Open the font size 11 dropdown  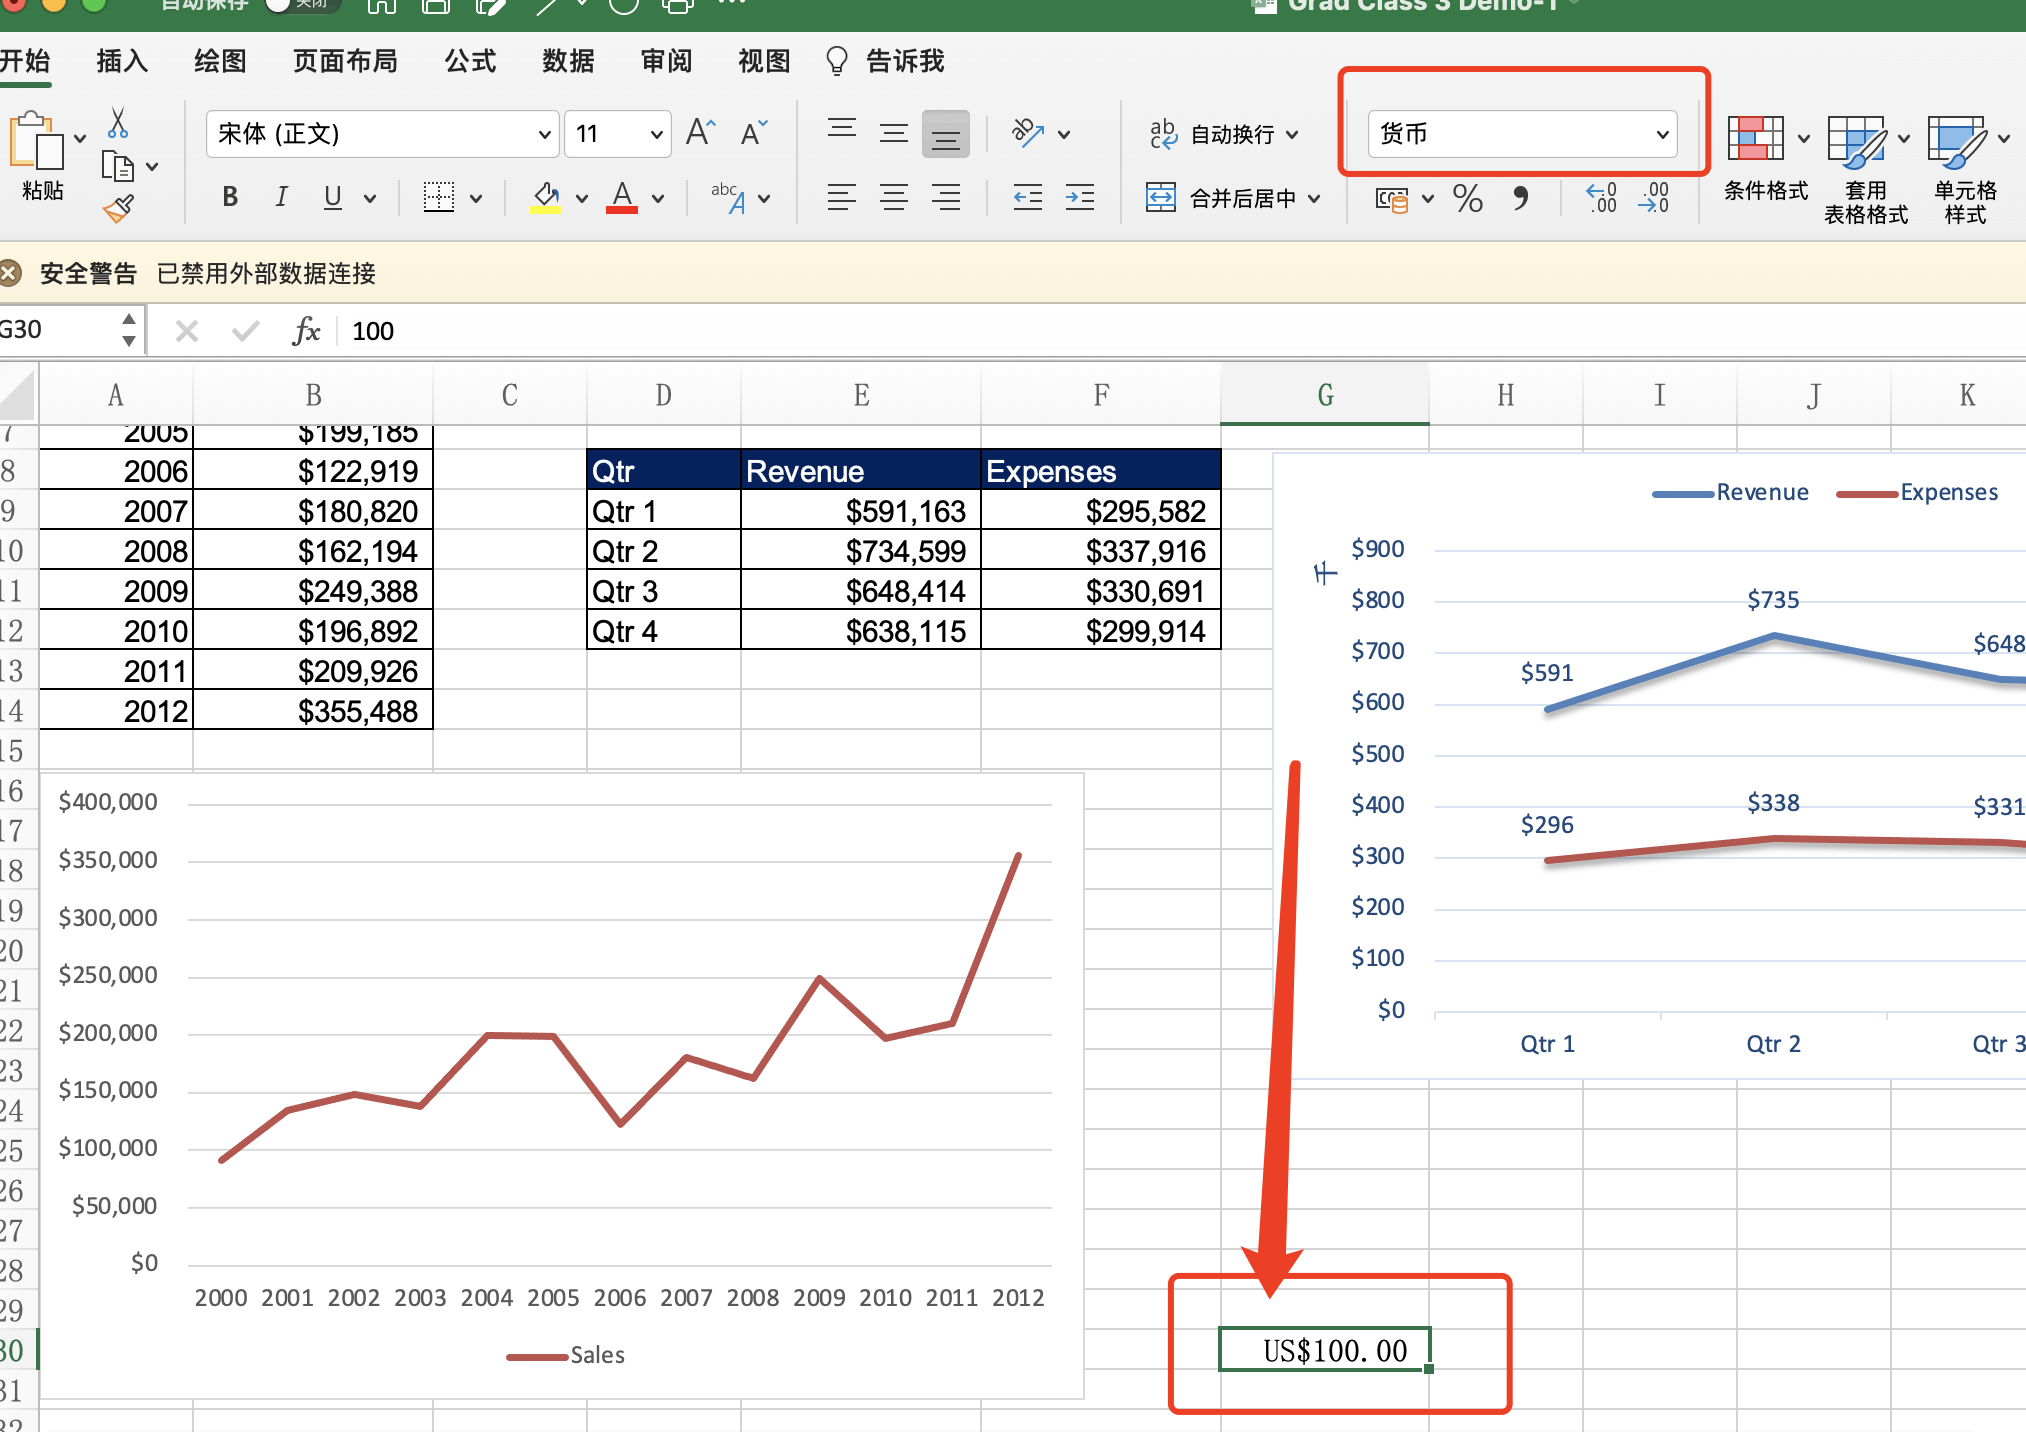(656, 134)
